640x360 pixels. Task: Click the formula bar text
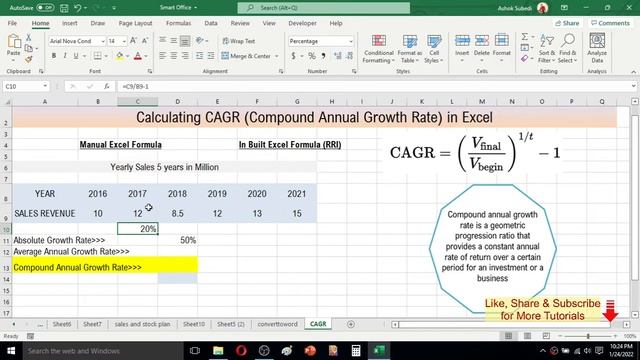(136, 87)
